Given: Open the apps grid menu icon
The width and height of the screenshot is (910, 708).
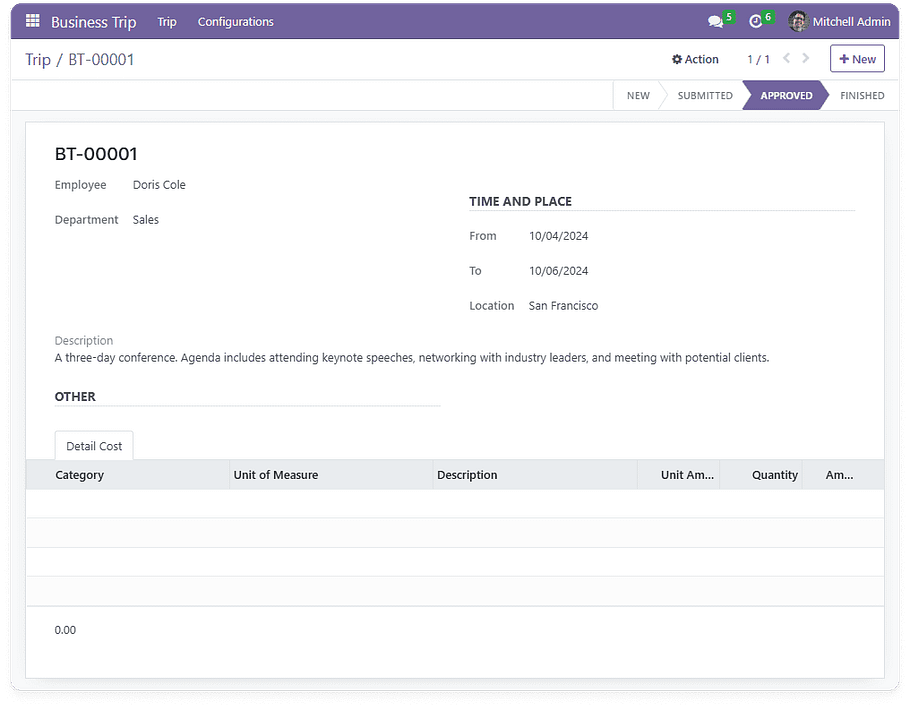Looking at the screenshot, I should click(33, 21).
